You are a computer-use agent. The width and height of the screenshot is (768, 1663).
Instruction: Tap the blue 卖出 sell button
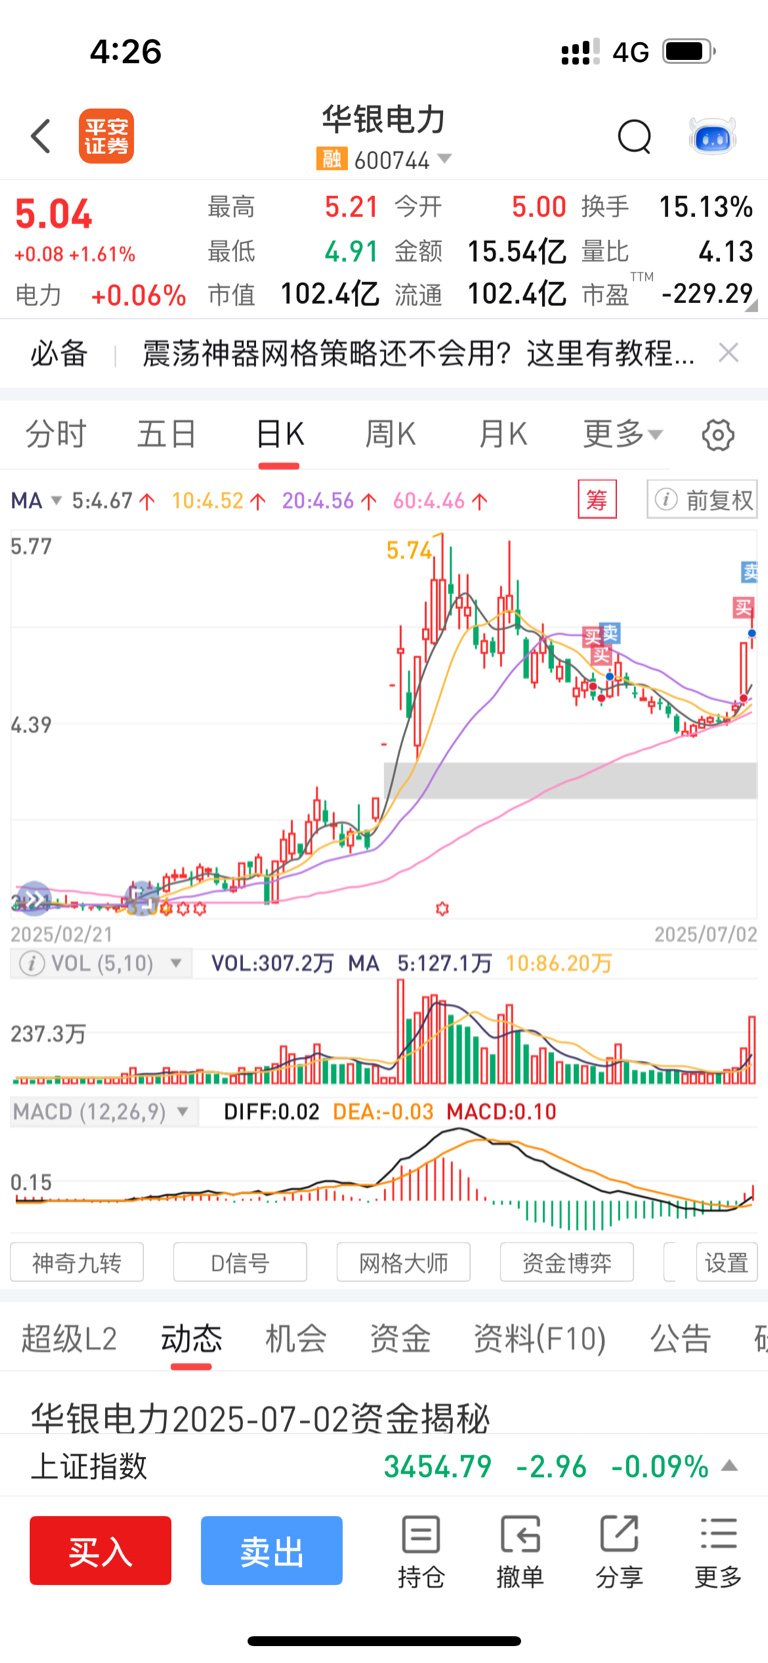click(x=272, y=1550)
